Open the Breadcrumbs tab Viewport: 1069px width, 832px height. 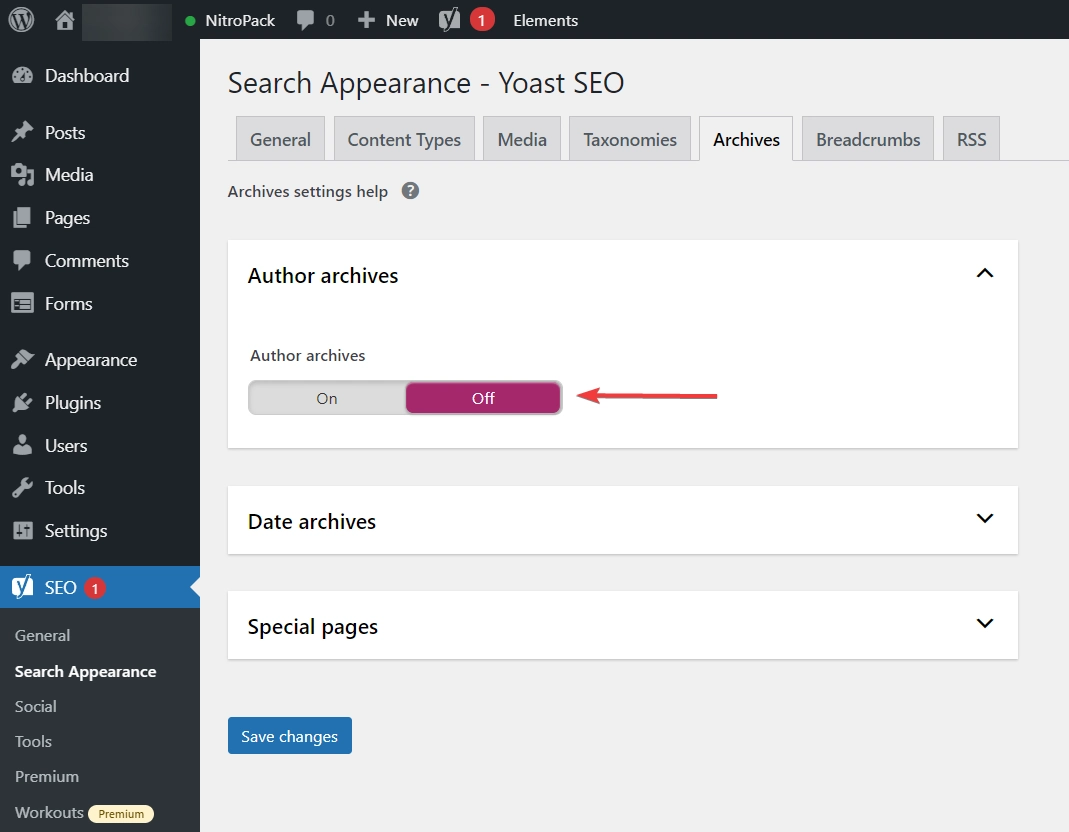click(x=868, y=139)
